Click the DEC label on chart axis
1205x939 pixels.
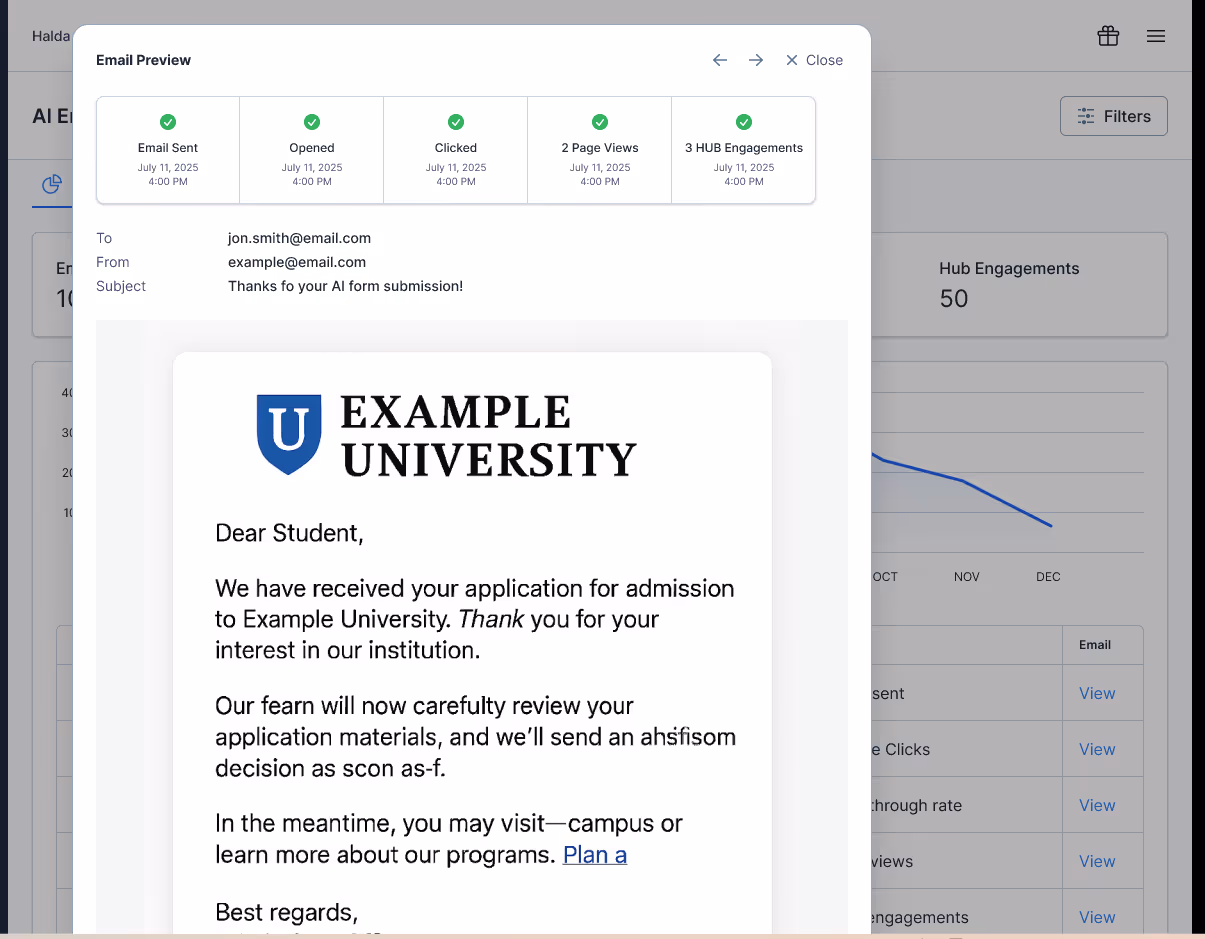click(x=1048, y=577)
